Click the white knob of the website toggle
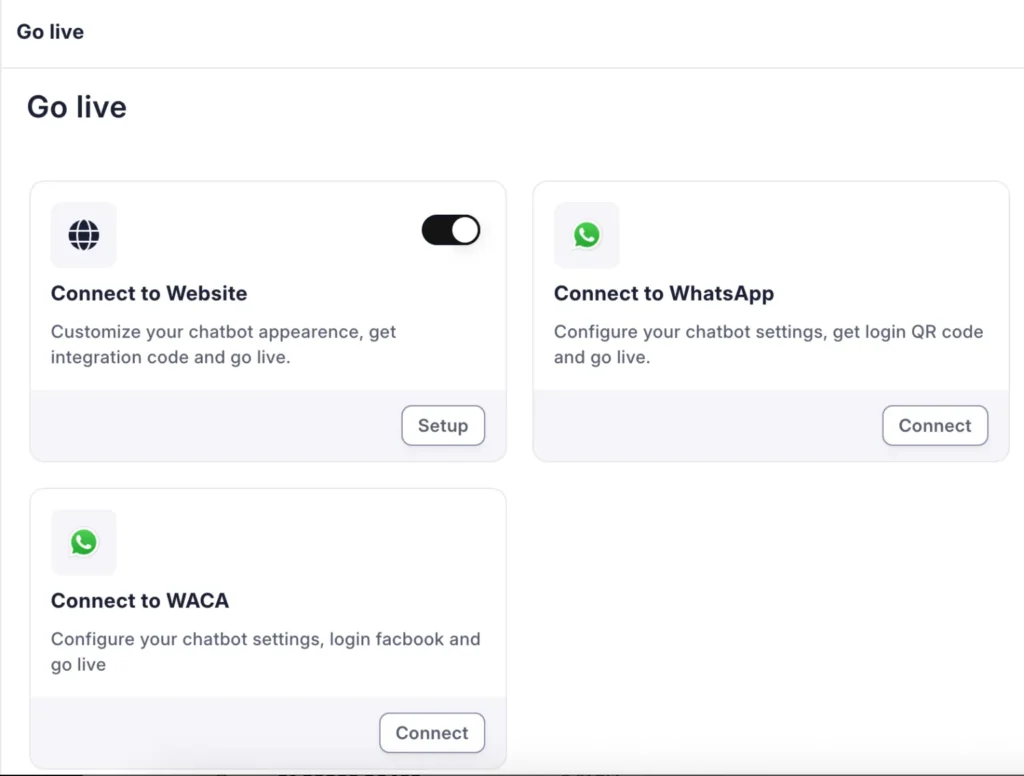 point(465,230)
